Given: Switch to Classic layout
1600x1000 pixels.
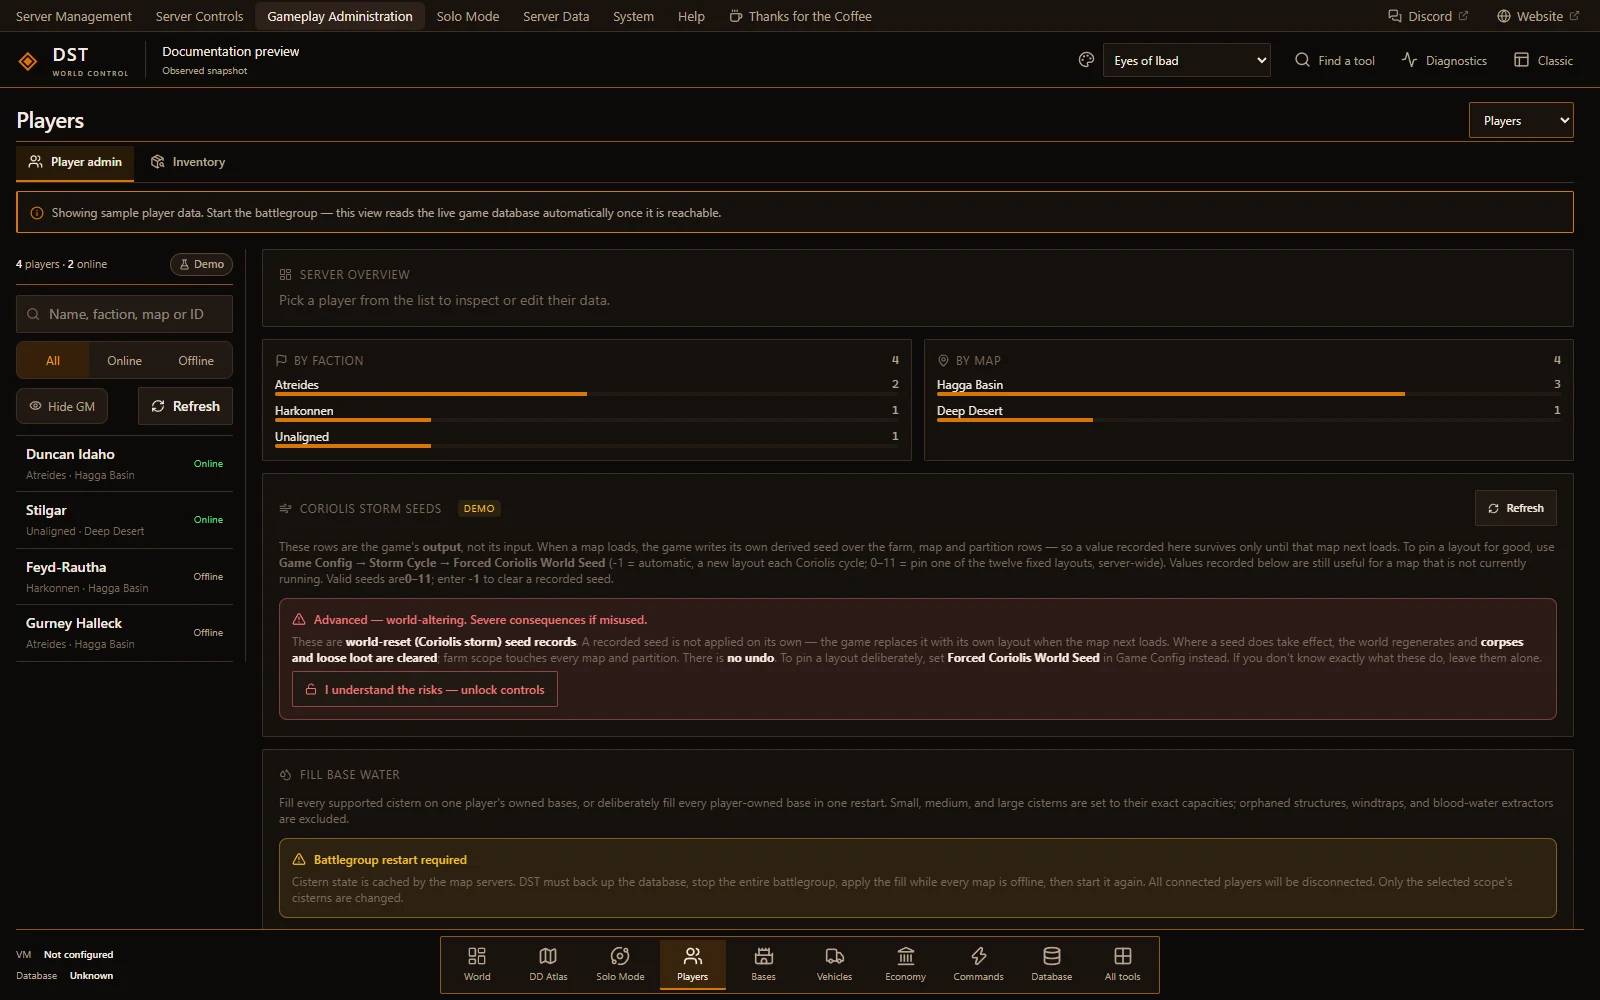Looking at the screenshot, I should (x=1543, y=60).
